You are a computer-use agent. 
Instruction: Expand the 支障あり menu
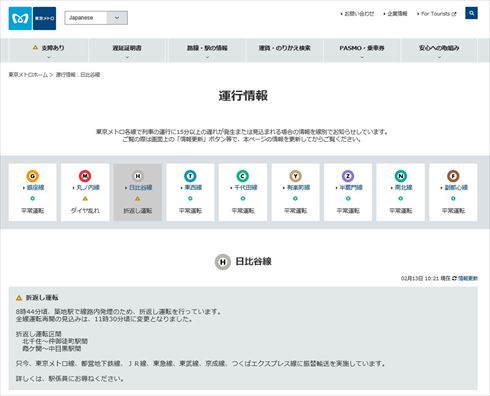pos(49,50)
